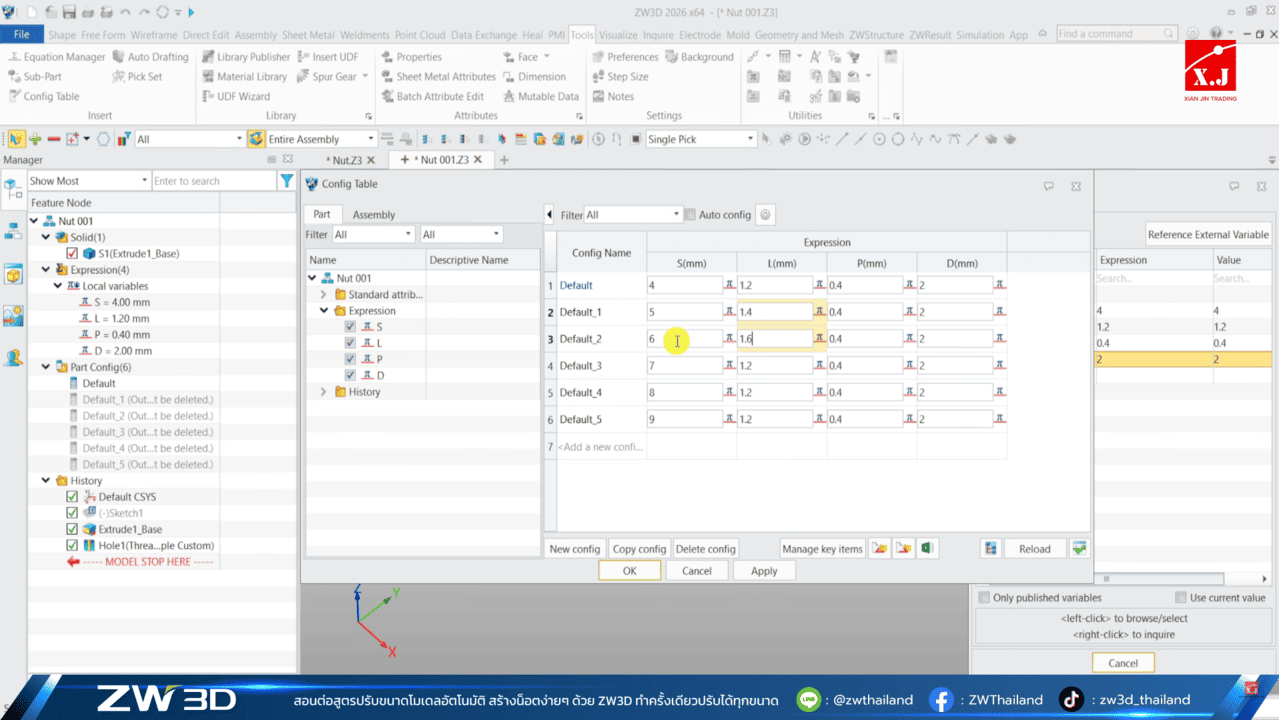The height and width of the screenshot is (720, 1279).
Task: Enable the Auto config checkbox
Action: coord(688,214)
